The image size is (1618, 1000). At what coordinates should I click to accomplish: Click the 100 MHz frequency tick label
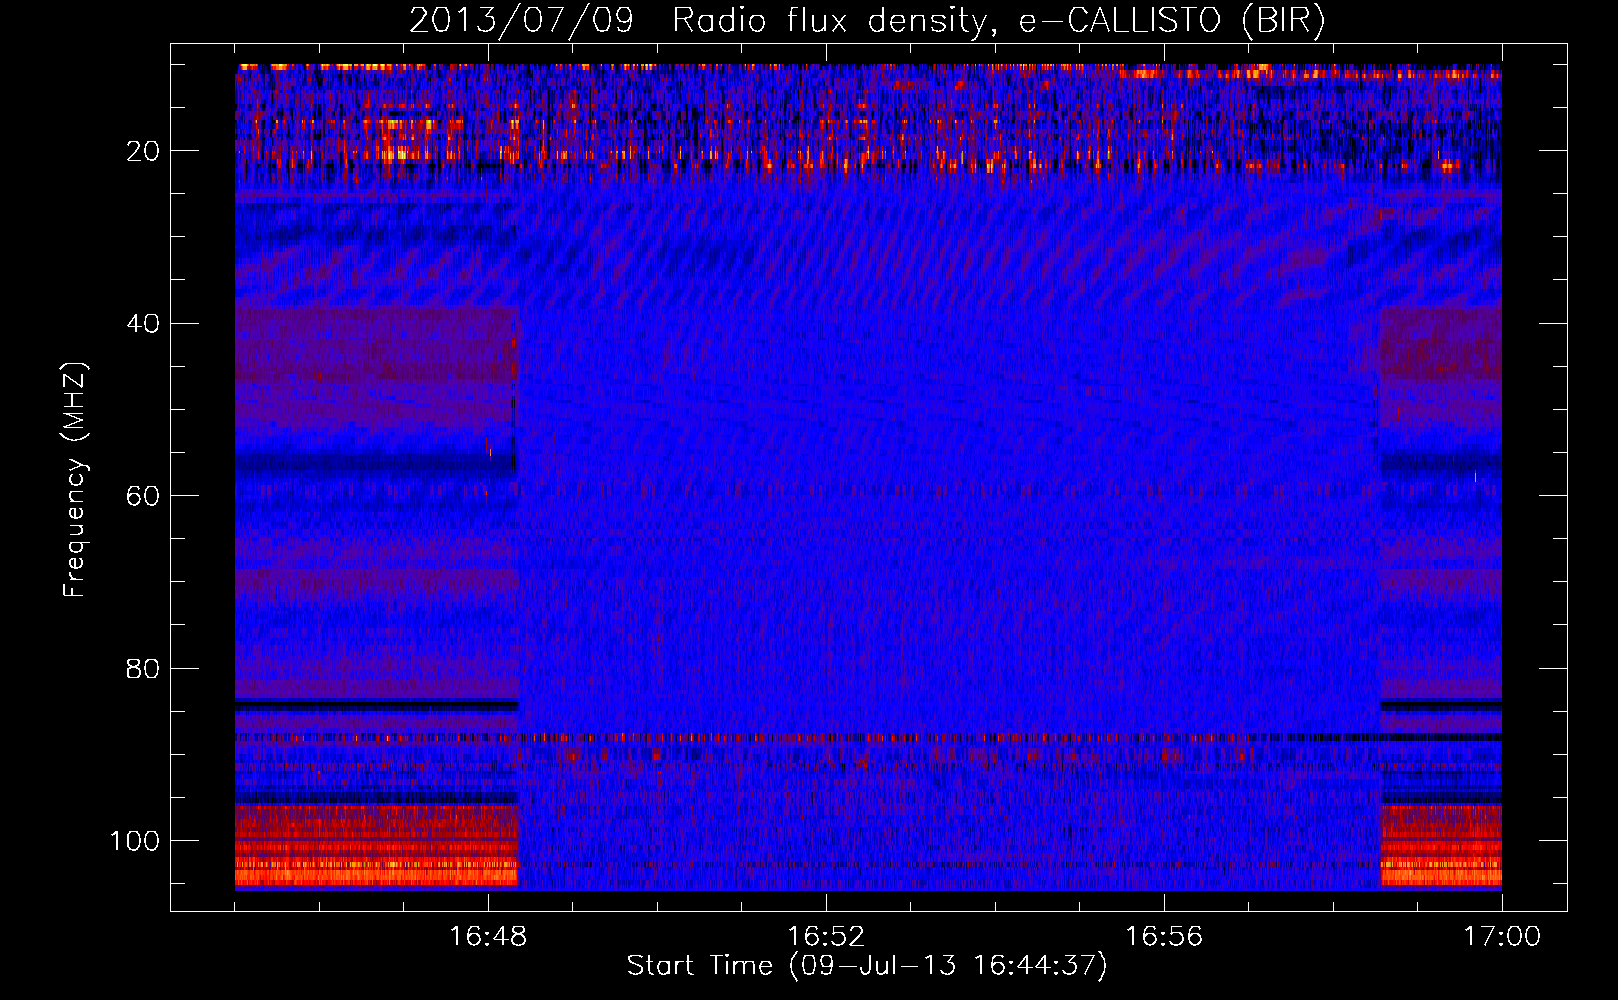pos(135,841)
